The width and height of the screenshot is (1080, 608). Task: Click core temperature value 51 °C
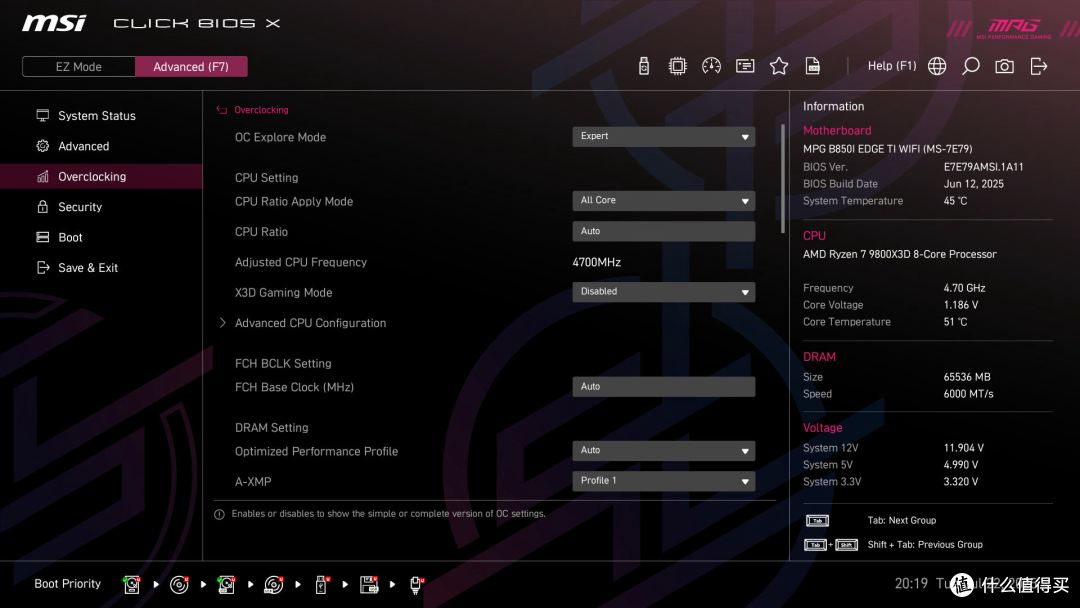coord(955,322)
